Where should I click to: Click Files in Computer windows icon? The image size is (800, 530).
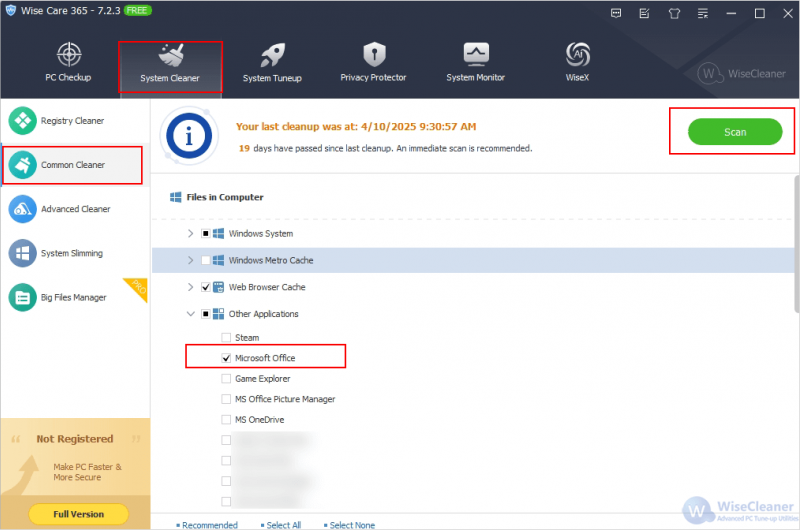pyautogui.click(x=176, y=197)
